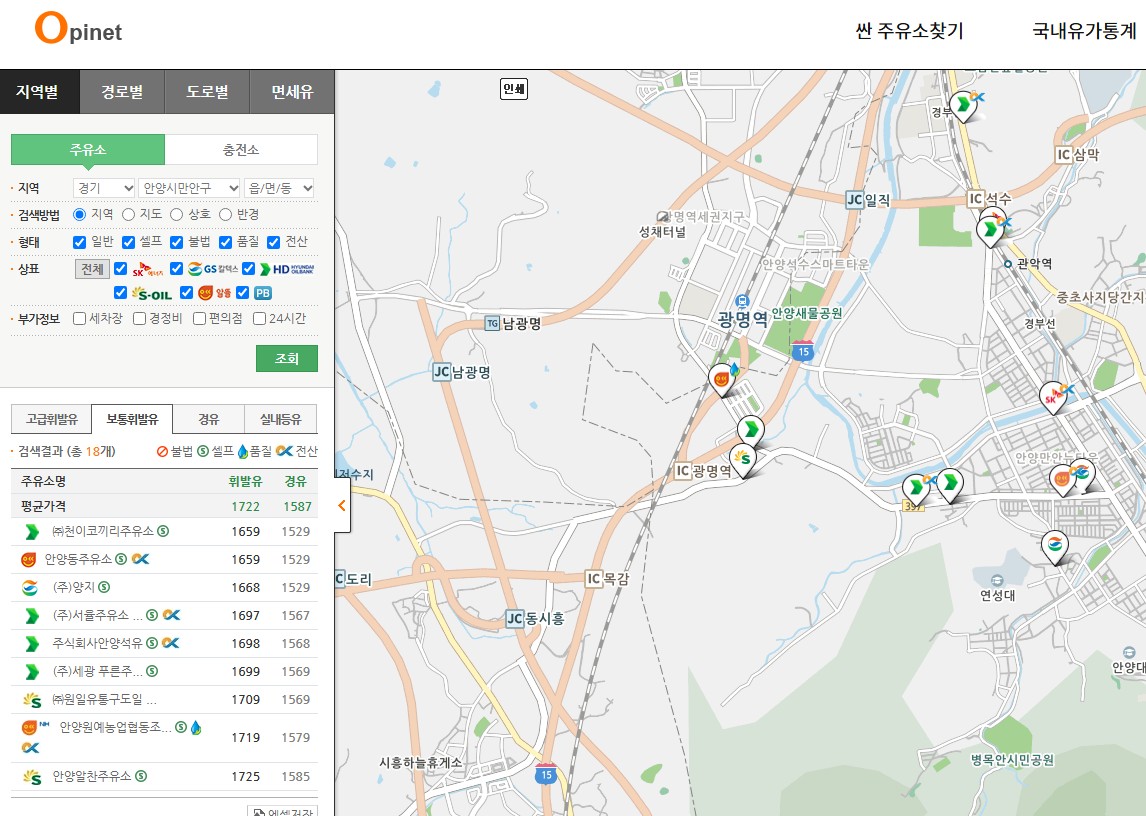Sort by the 휘발유 column header
Screen dimensions: 1146x816
tap(245, 481)
